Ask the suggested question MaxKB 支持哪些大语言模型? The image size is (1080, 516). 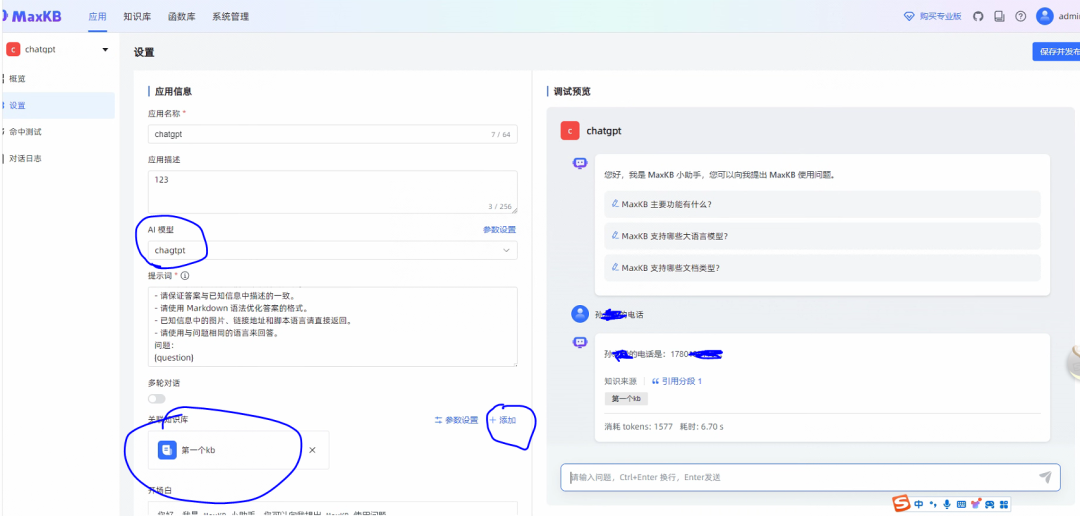(x=822, y=236)
